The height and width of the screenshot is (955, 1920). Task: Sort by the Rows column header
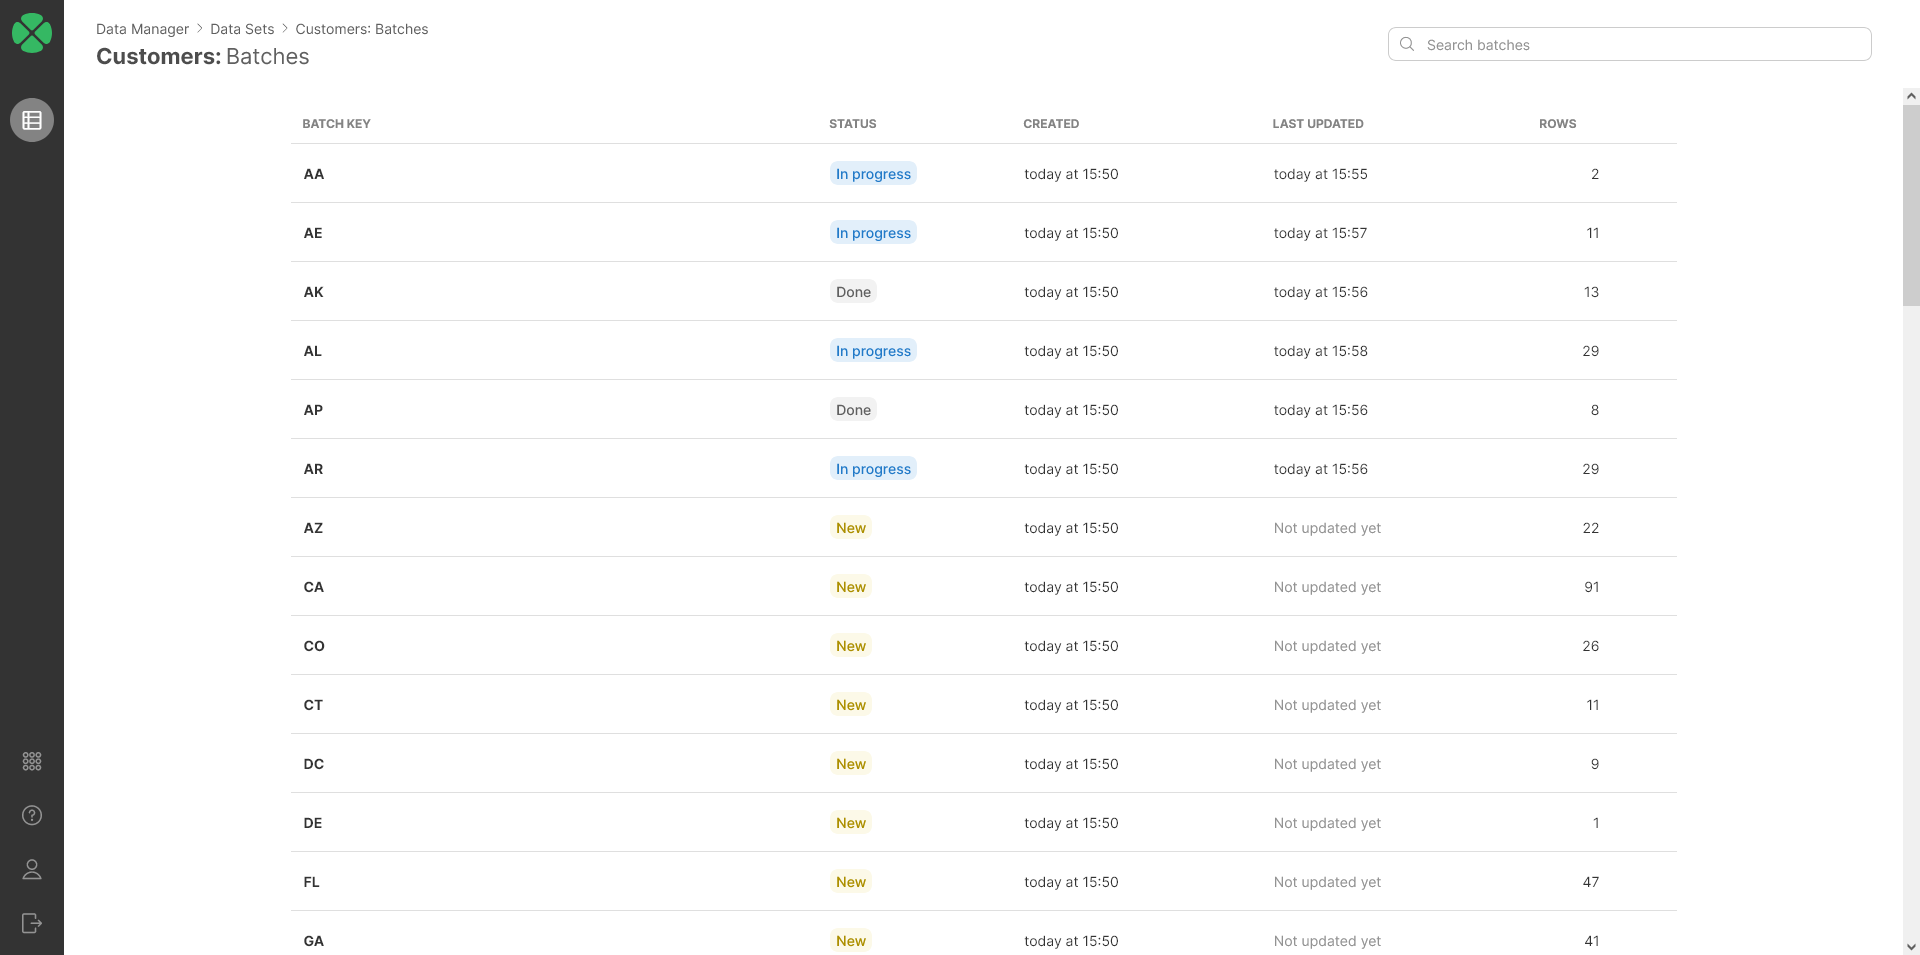1557,124
